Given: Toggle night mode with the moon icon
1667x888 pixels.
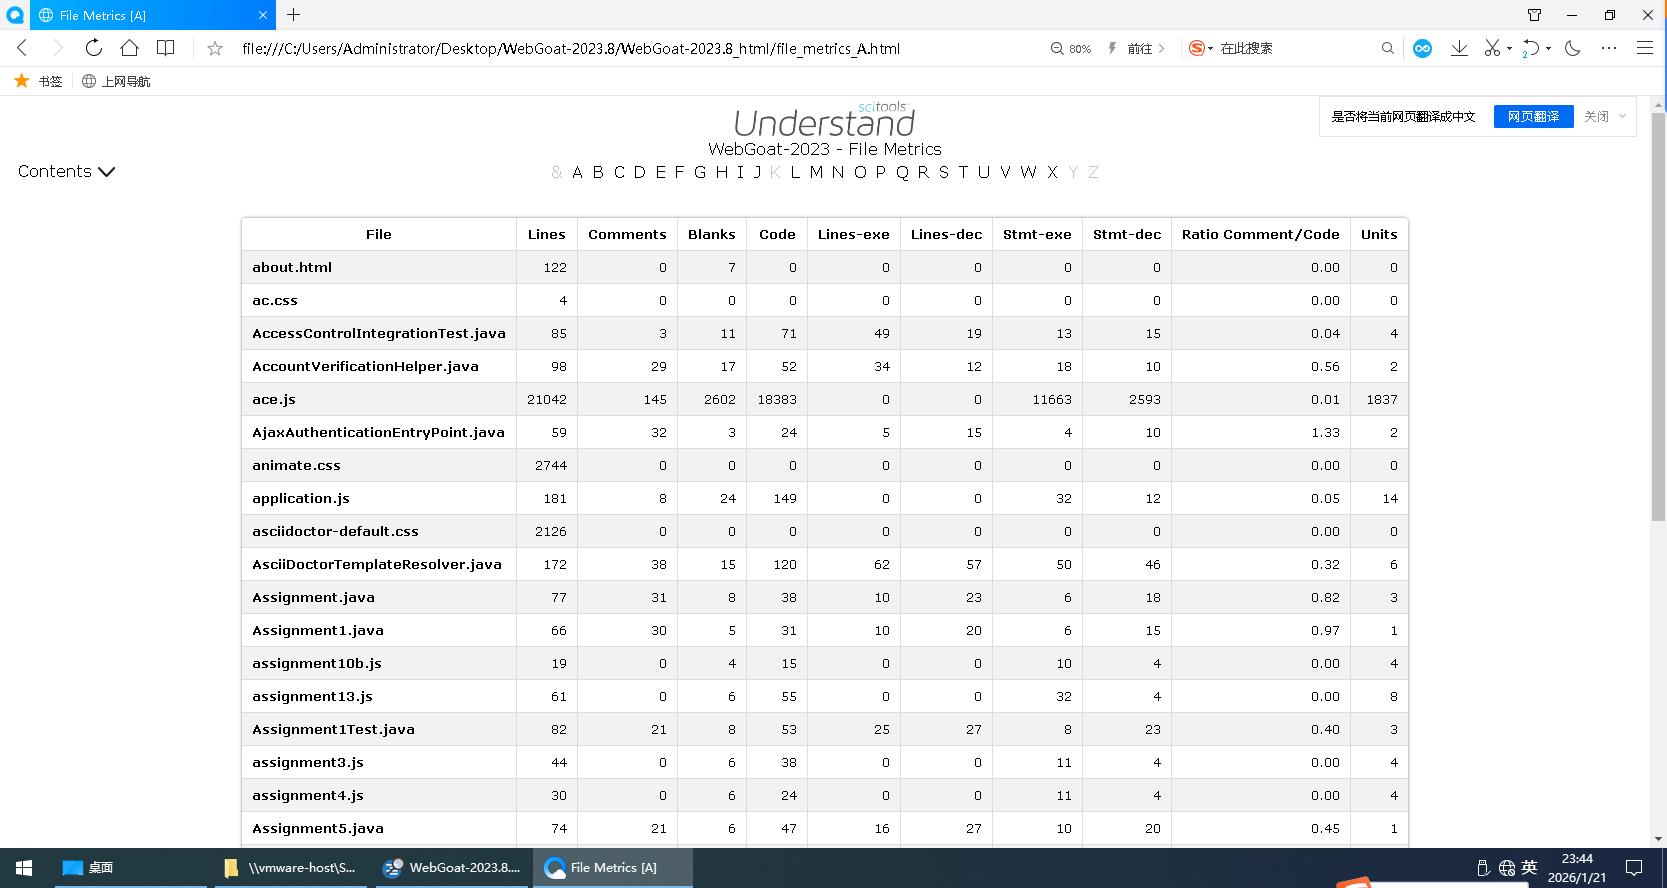Looking at the screenshot, I should [1572, 48].
